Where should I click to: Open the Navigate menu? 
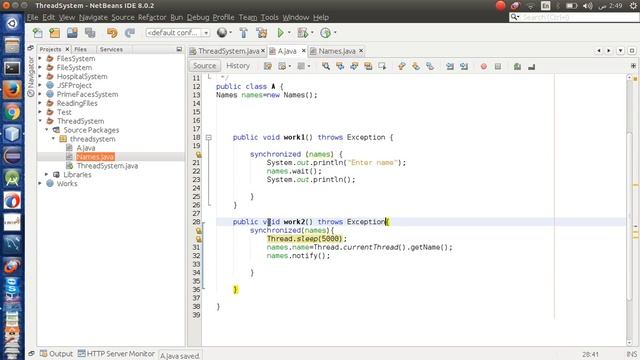pos(93,17)
